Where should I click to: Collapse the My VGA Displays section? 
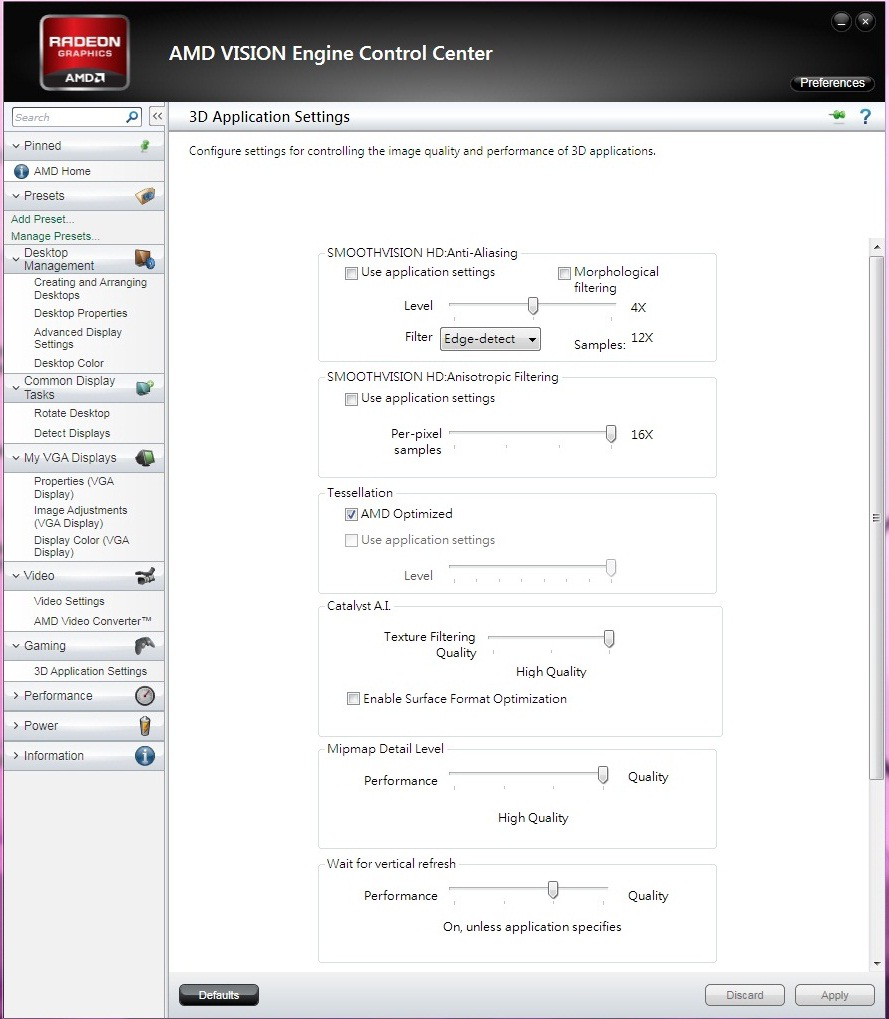(x=16, y=458)
